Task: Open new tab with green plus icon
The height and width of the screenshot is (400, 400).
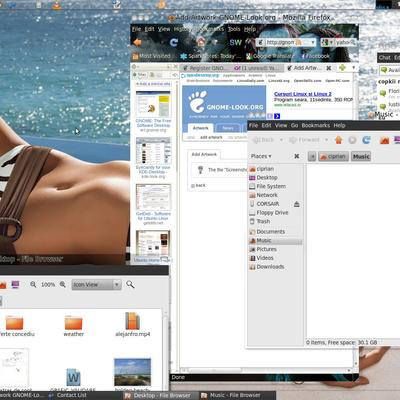Action: pos(342,68)
